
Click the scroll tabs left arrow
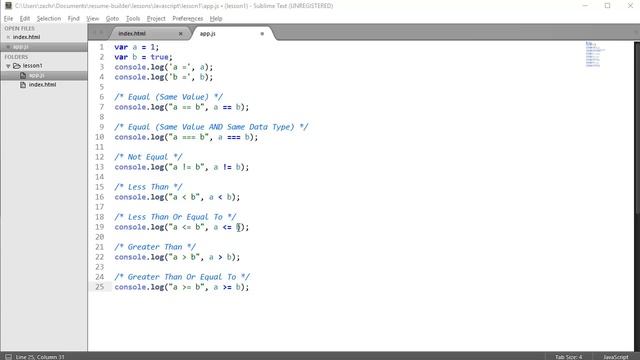(x=95, y=33)
